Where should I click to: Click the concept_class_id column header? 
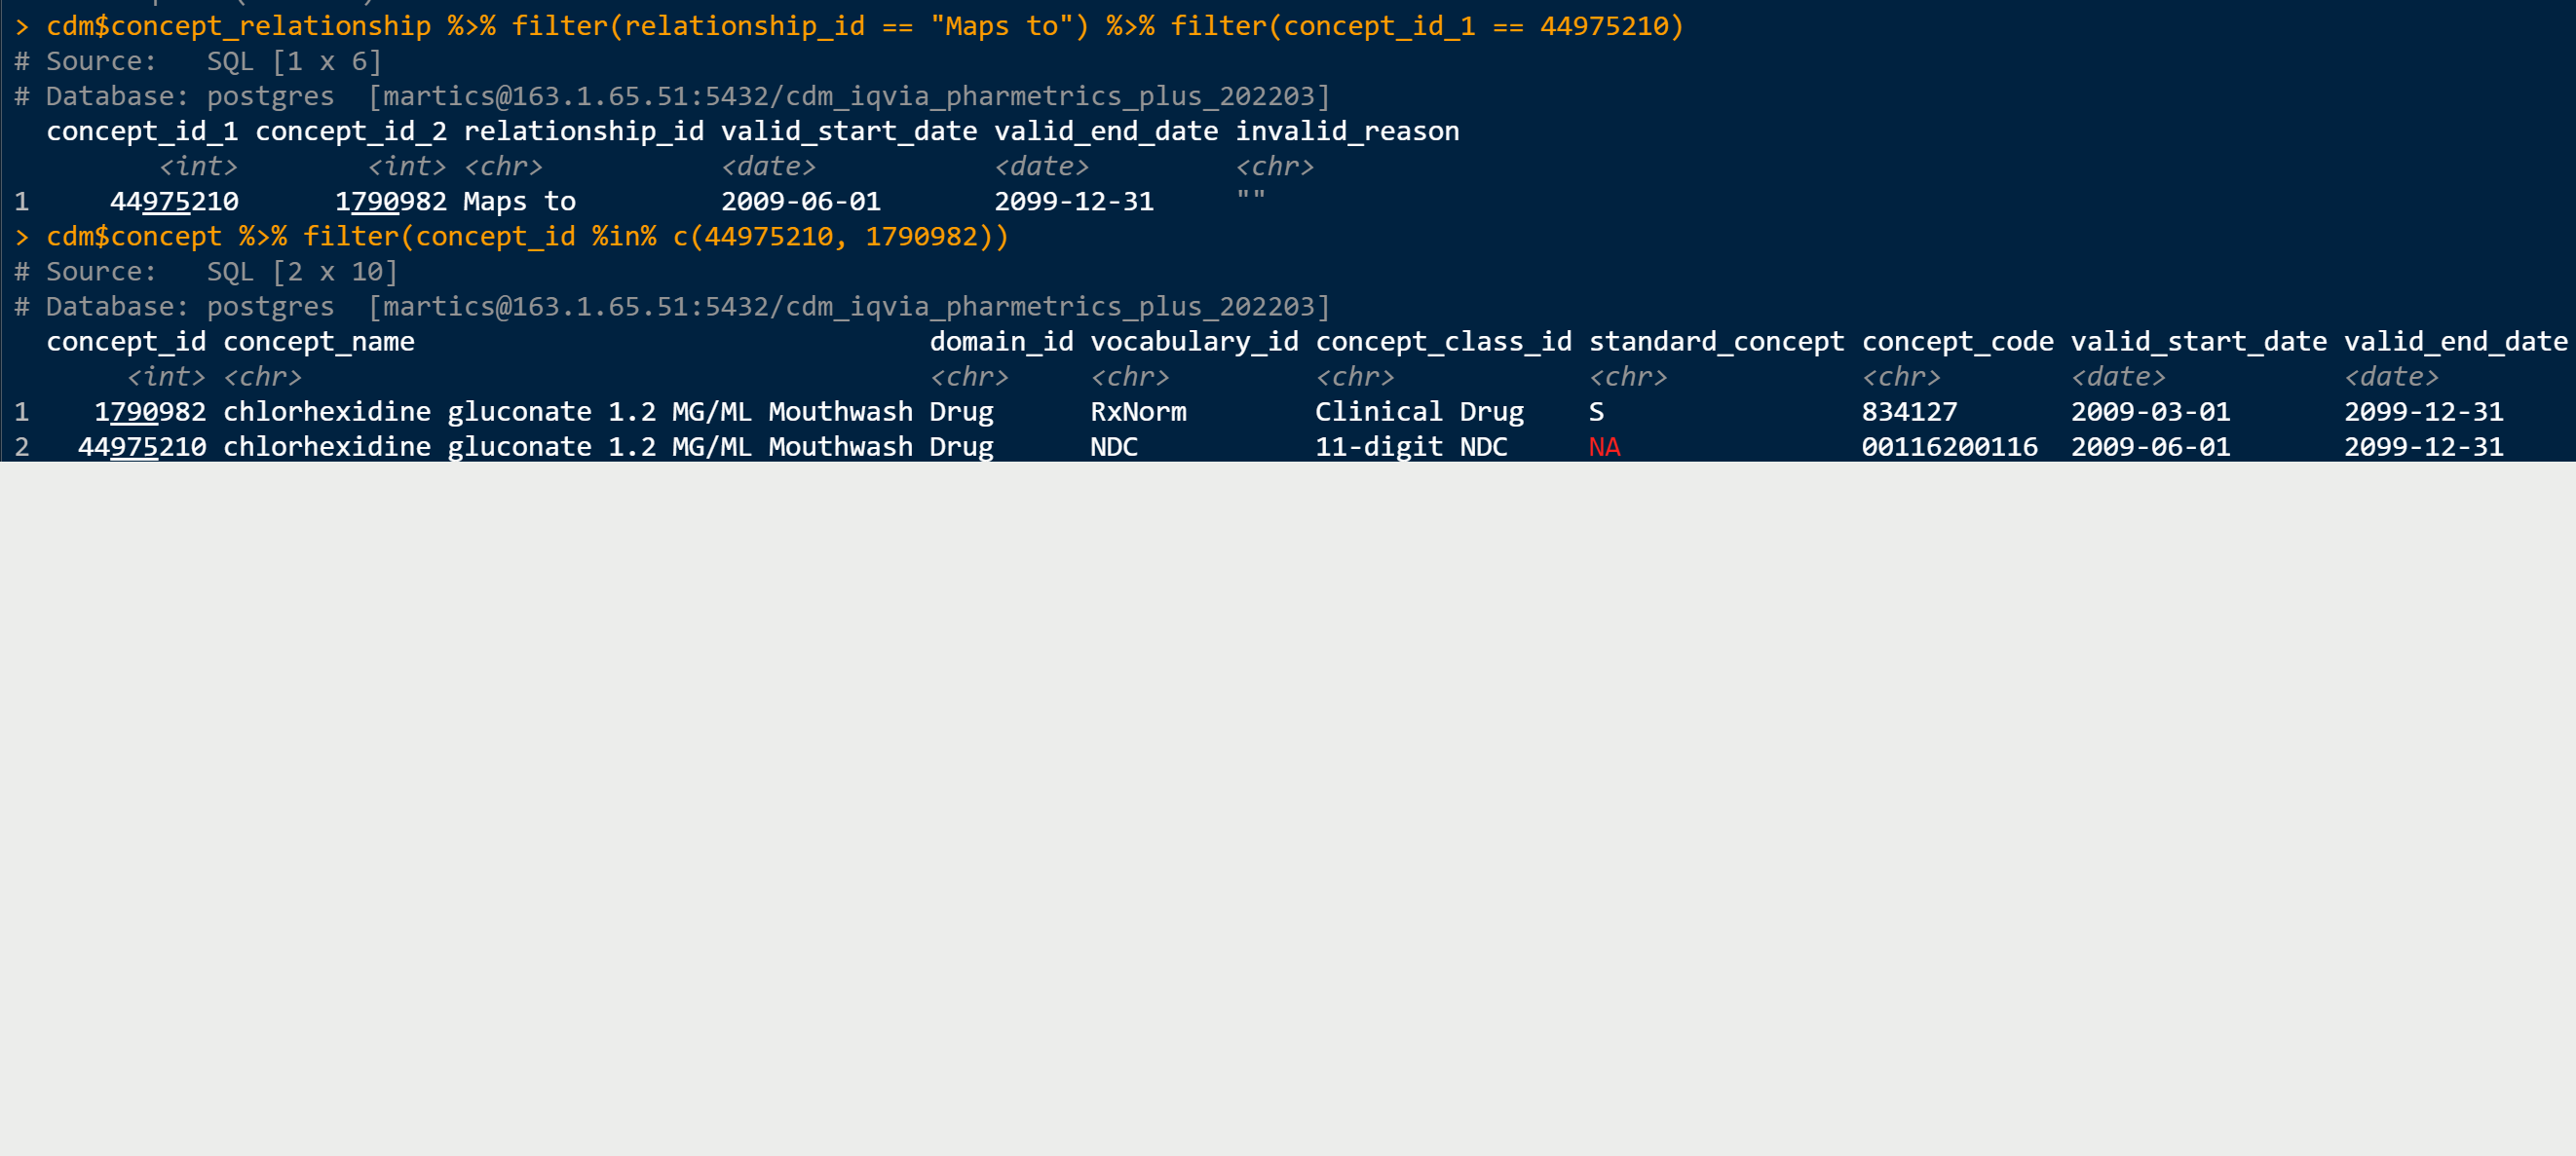tap(1443, 341)
